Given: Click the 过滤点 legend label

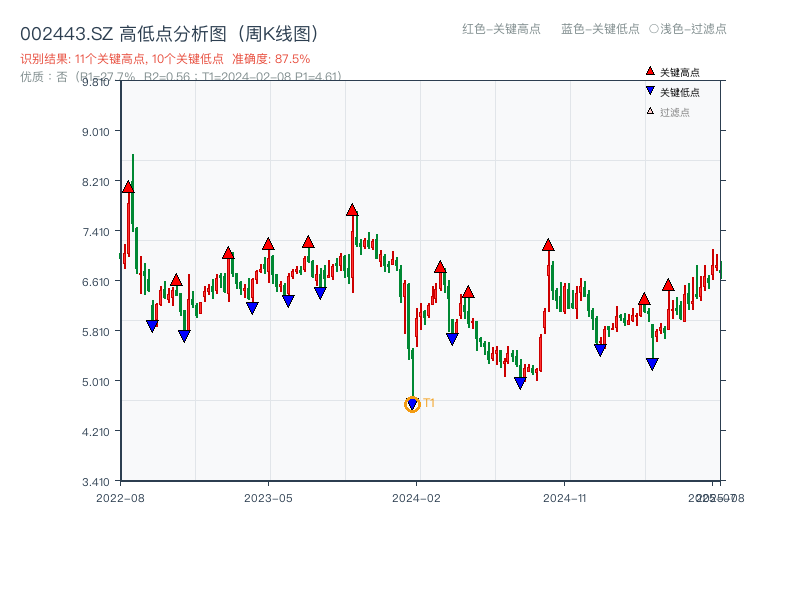Looking at the screenshot, I should (x=675, y=112).
